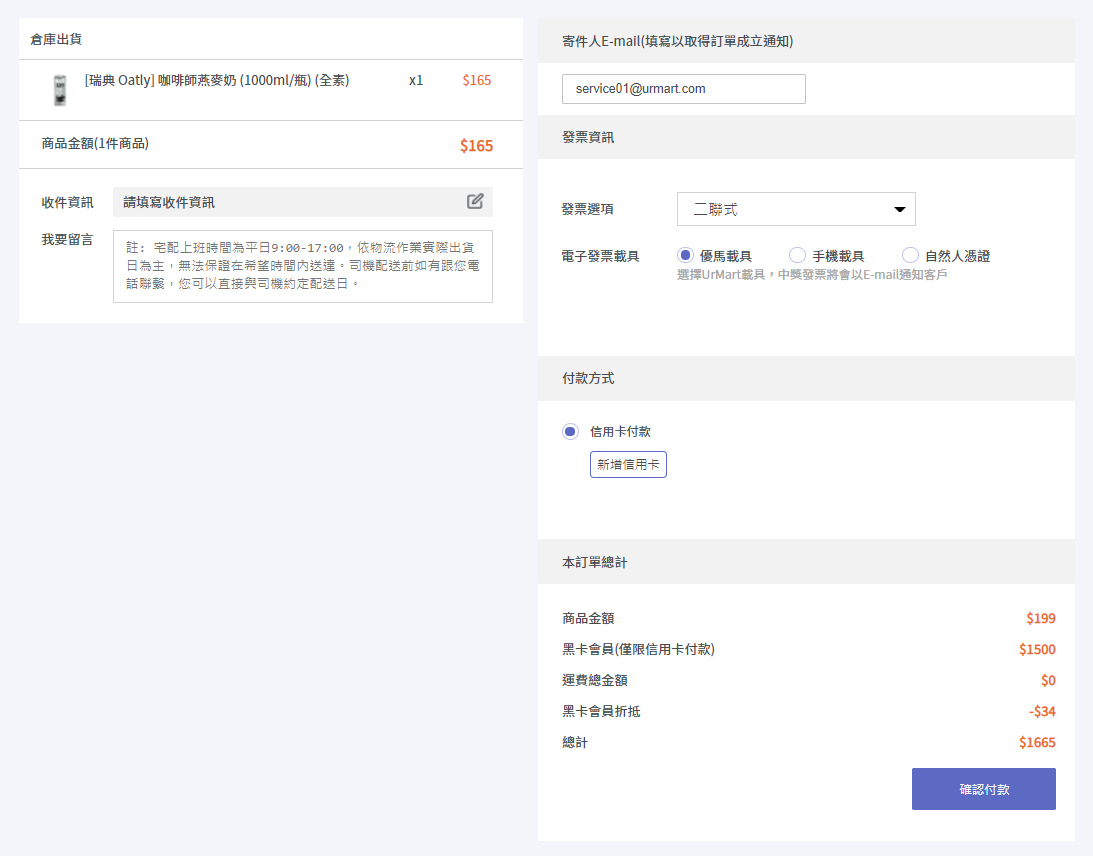Click the Oatly 咖啡師燕麥奶 product name

(217, 80)
